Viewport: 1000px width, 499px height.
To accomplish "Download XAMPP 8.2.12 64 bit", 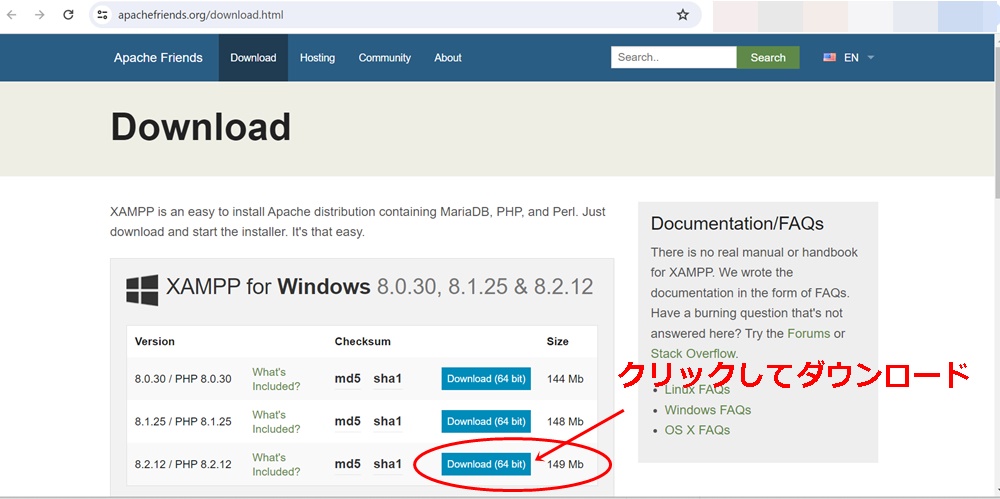I will click(486, 464).
